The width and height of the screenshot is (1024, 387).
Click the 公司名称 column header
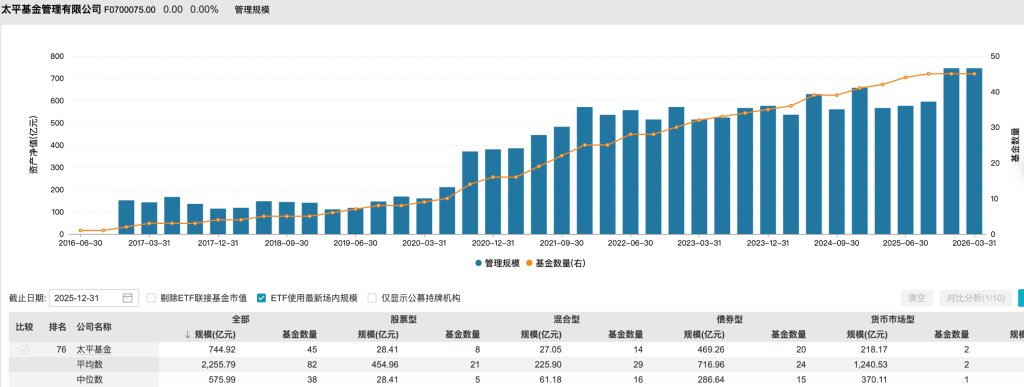[x=94, y=327]
